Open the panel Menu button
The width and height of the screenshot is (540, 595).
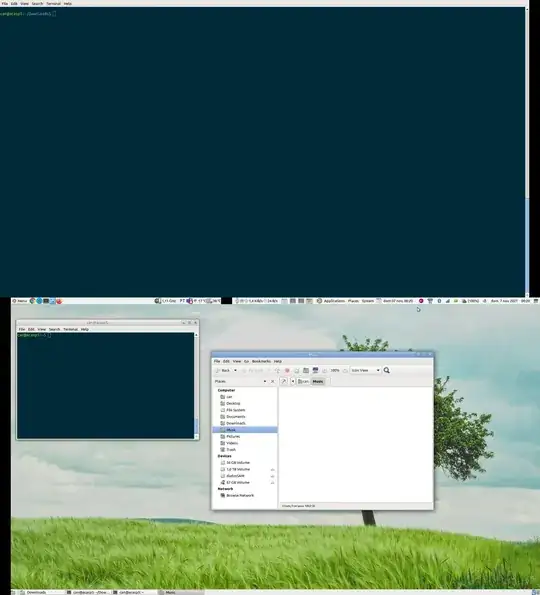(20, 301)
